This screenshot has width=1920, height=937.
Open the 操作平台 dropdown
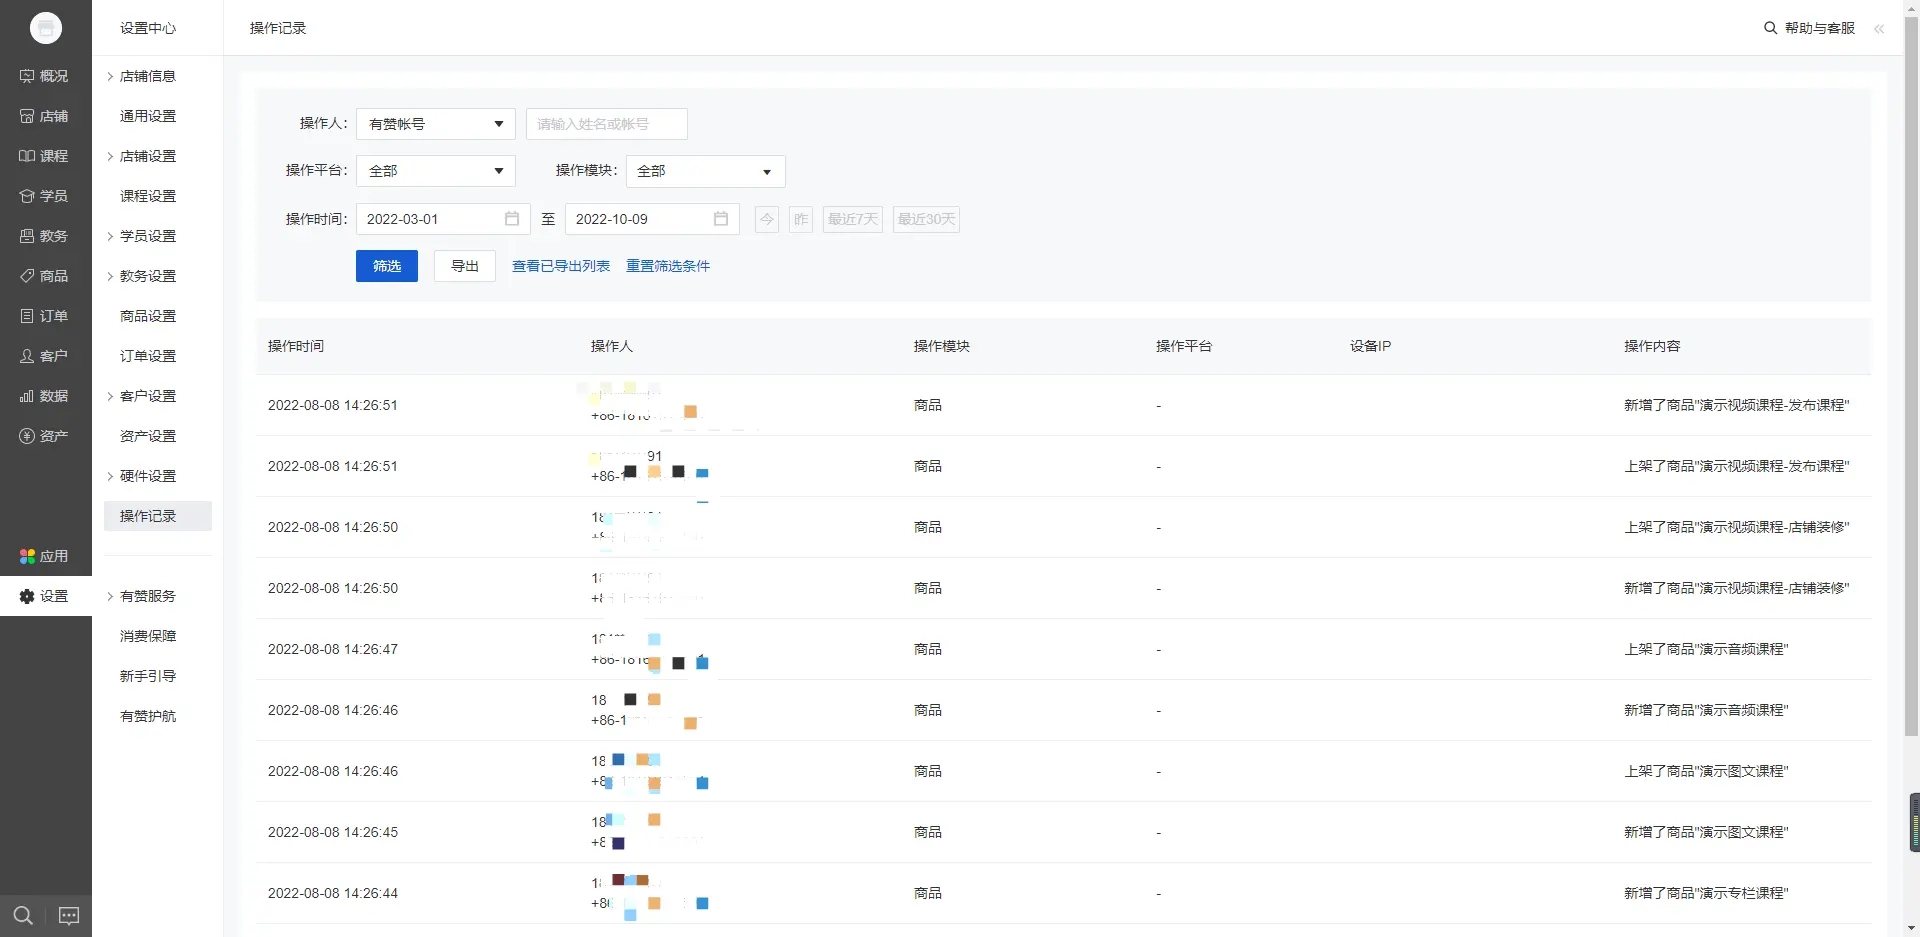[x=436, y=171]
